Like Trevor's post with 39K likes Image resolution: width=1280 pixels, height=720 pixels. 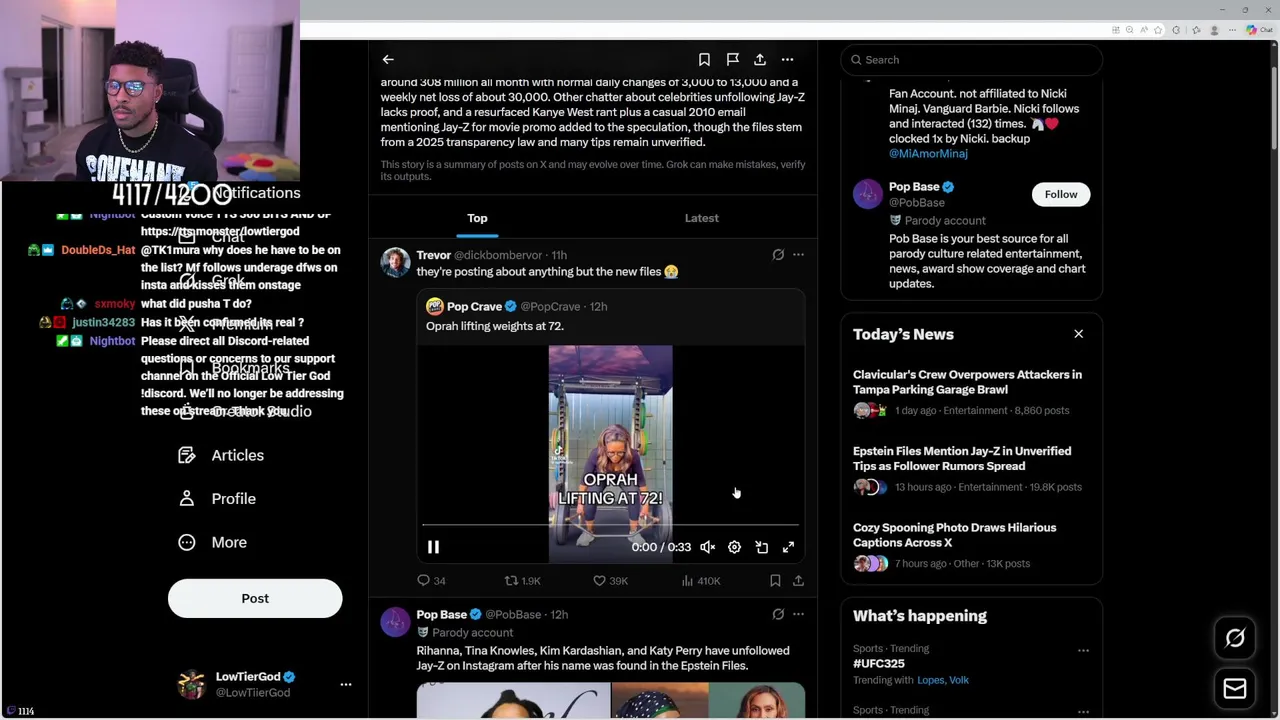[x=610, y=580]
